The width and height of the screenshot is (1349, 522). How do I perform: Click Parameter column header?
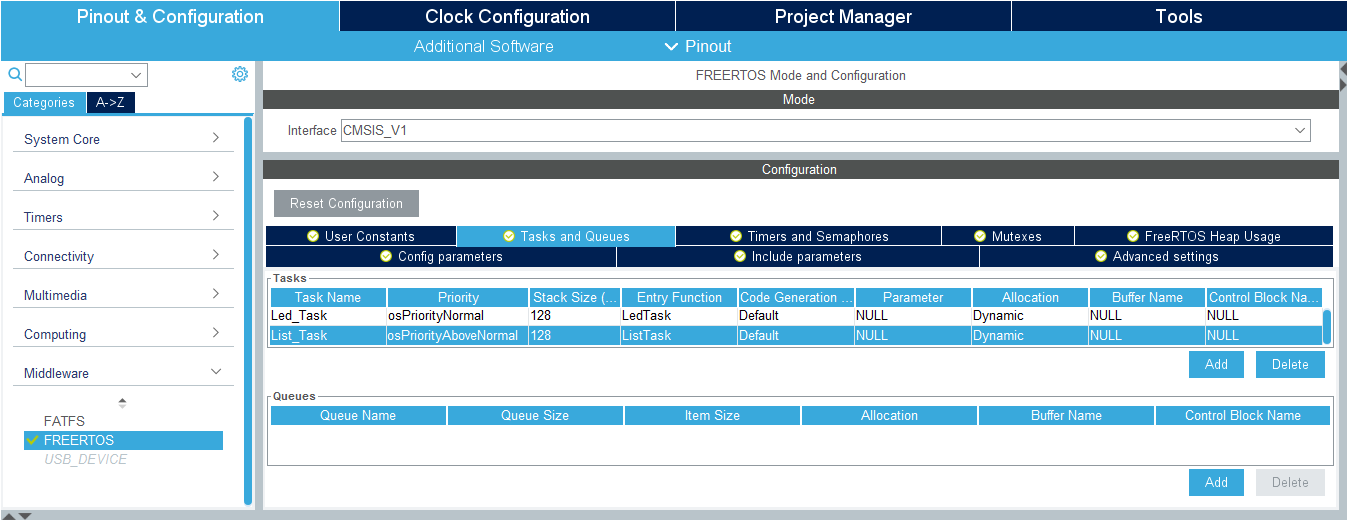point(913,297)
